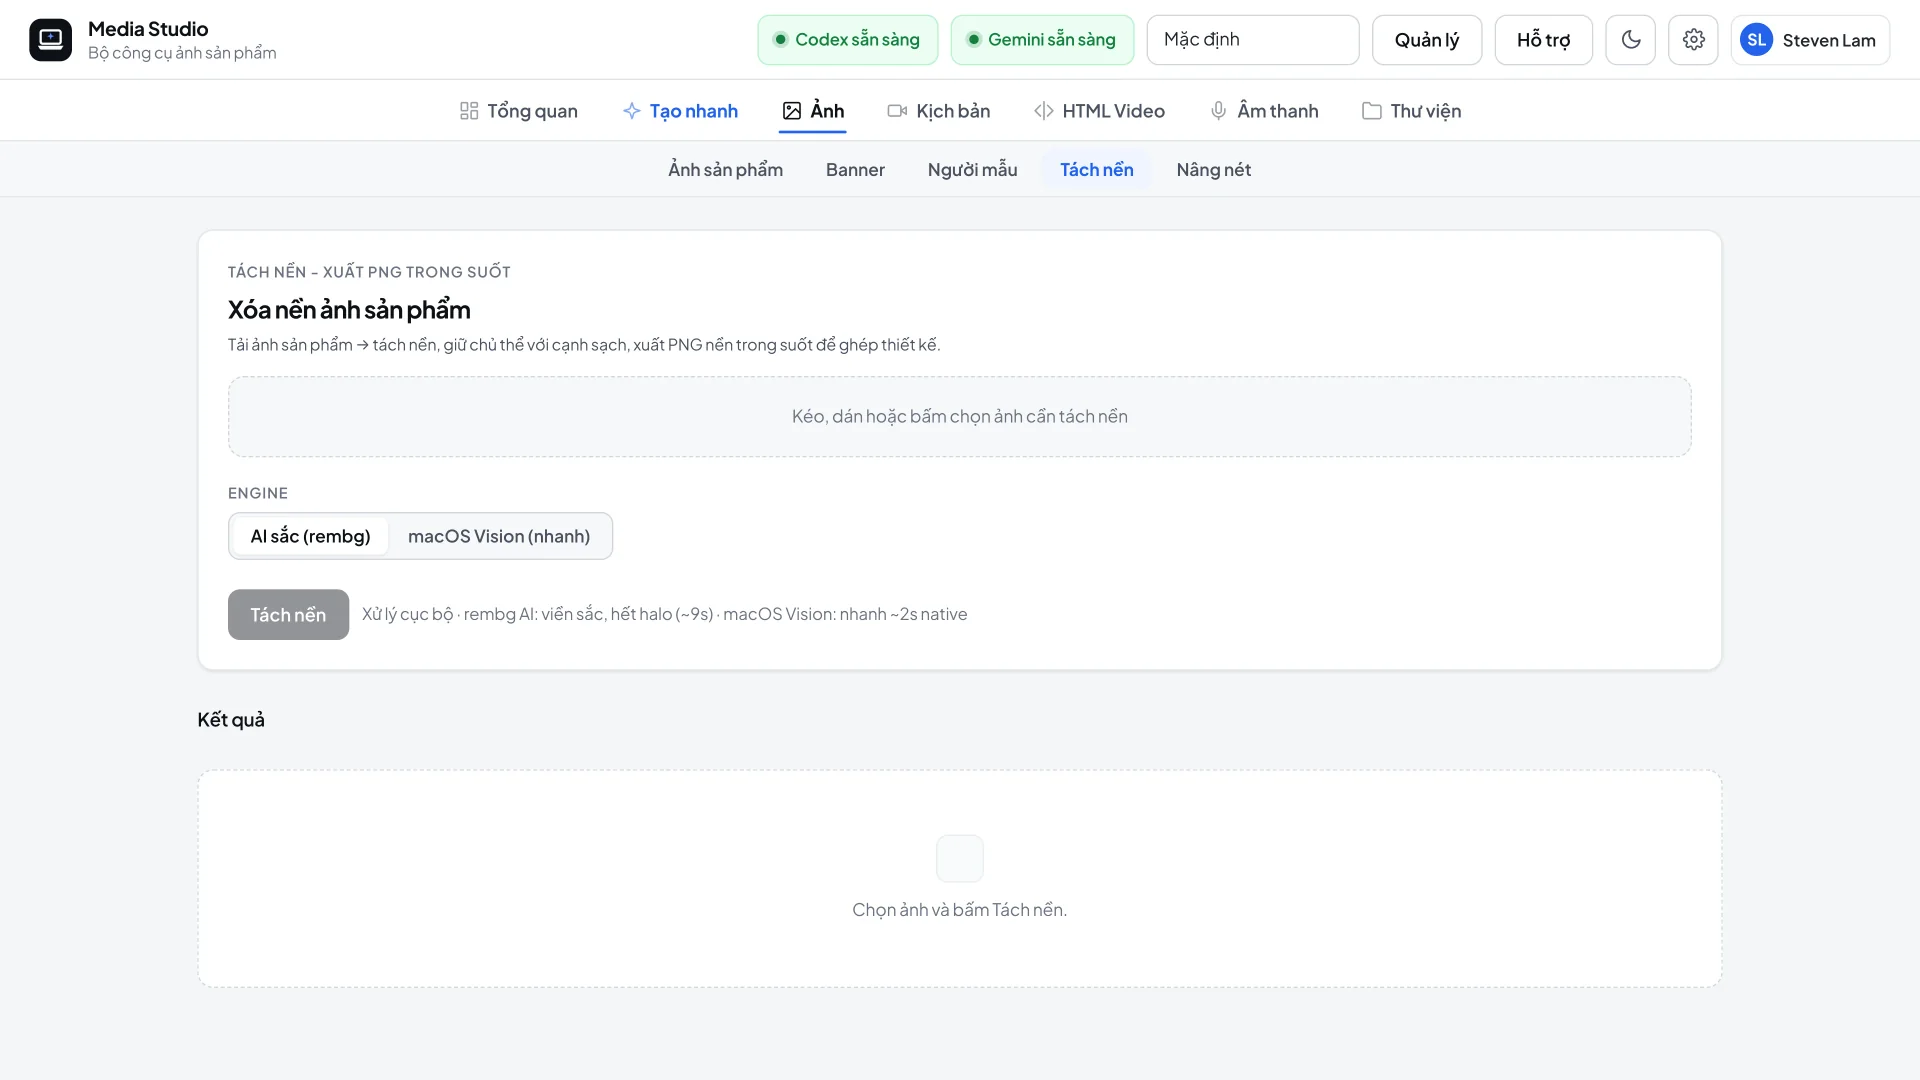Click the Kịch bản camera icon
Screen dimensions: 1920x1080
898,111
